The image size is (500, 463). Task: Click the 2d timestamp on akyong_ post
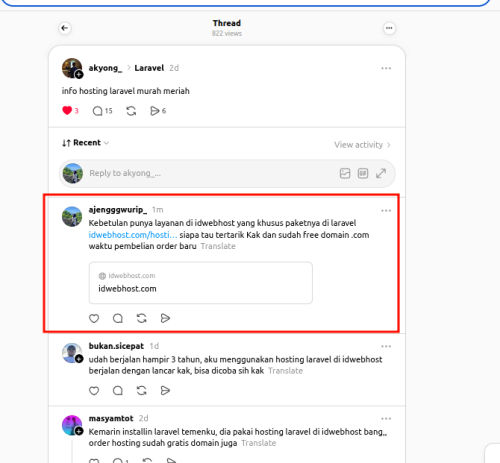(x=174, y=68)
